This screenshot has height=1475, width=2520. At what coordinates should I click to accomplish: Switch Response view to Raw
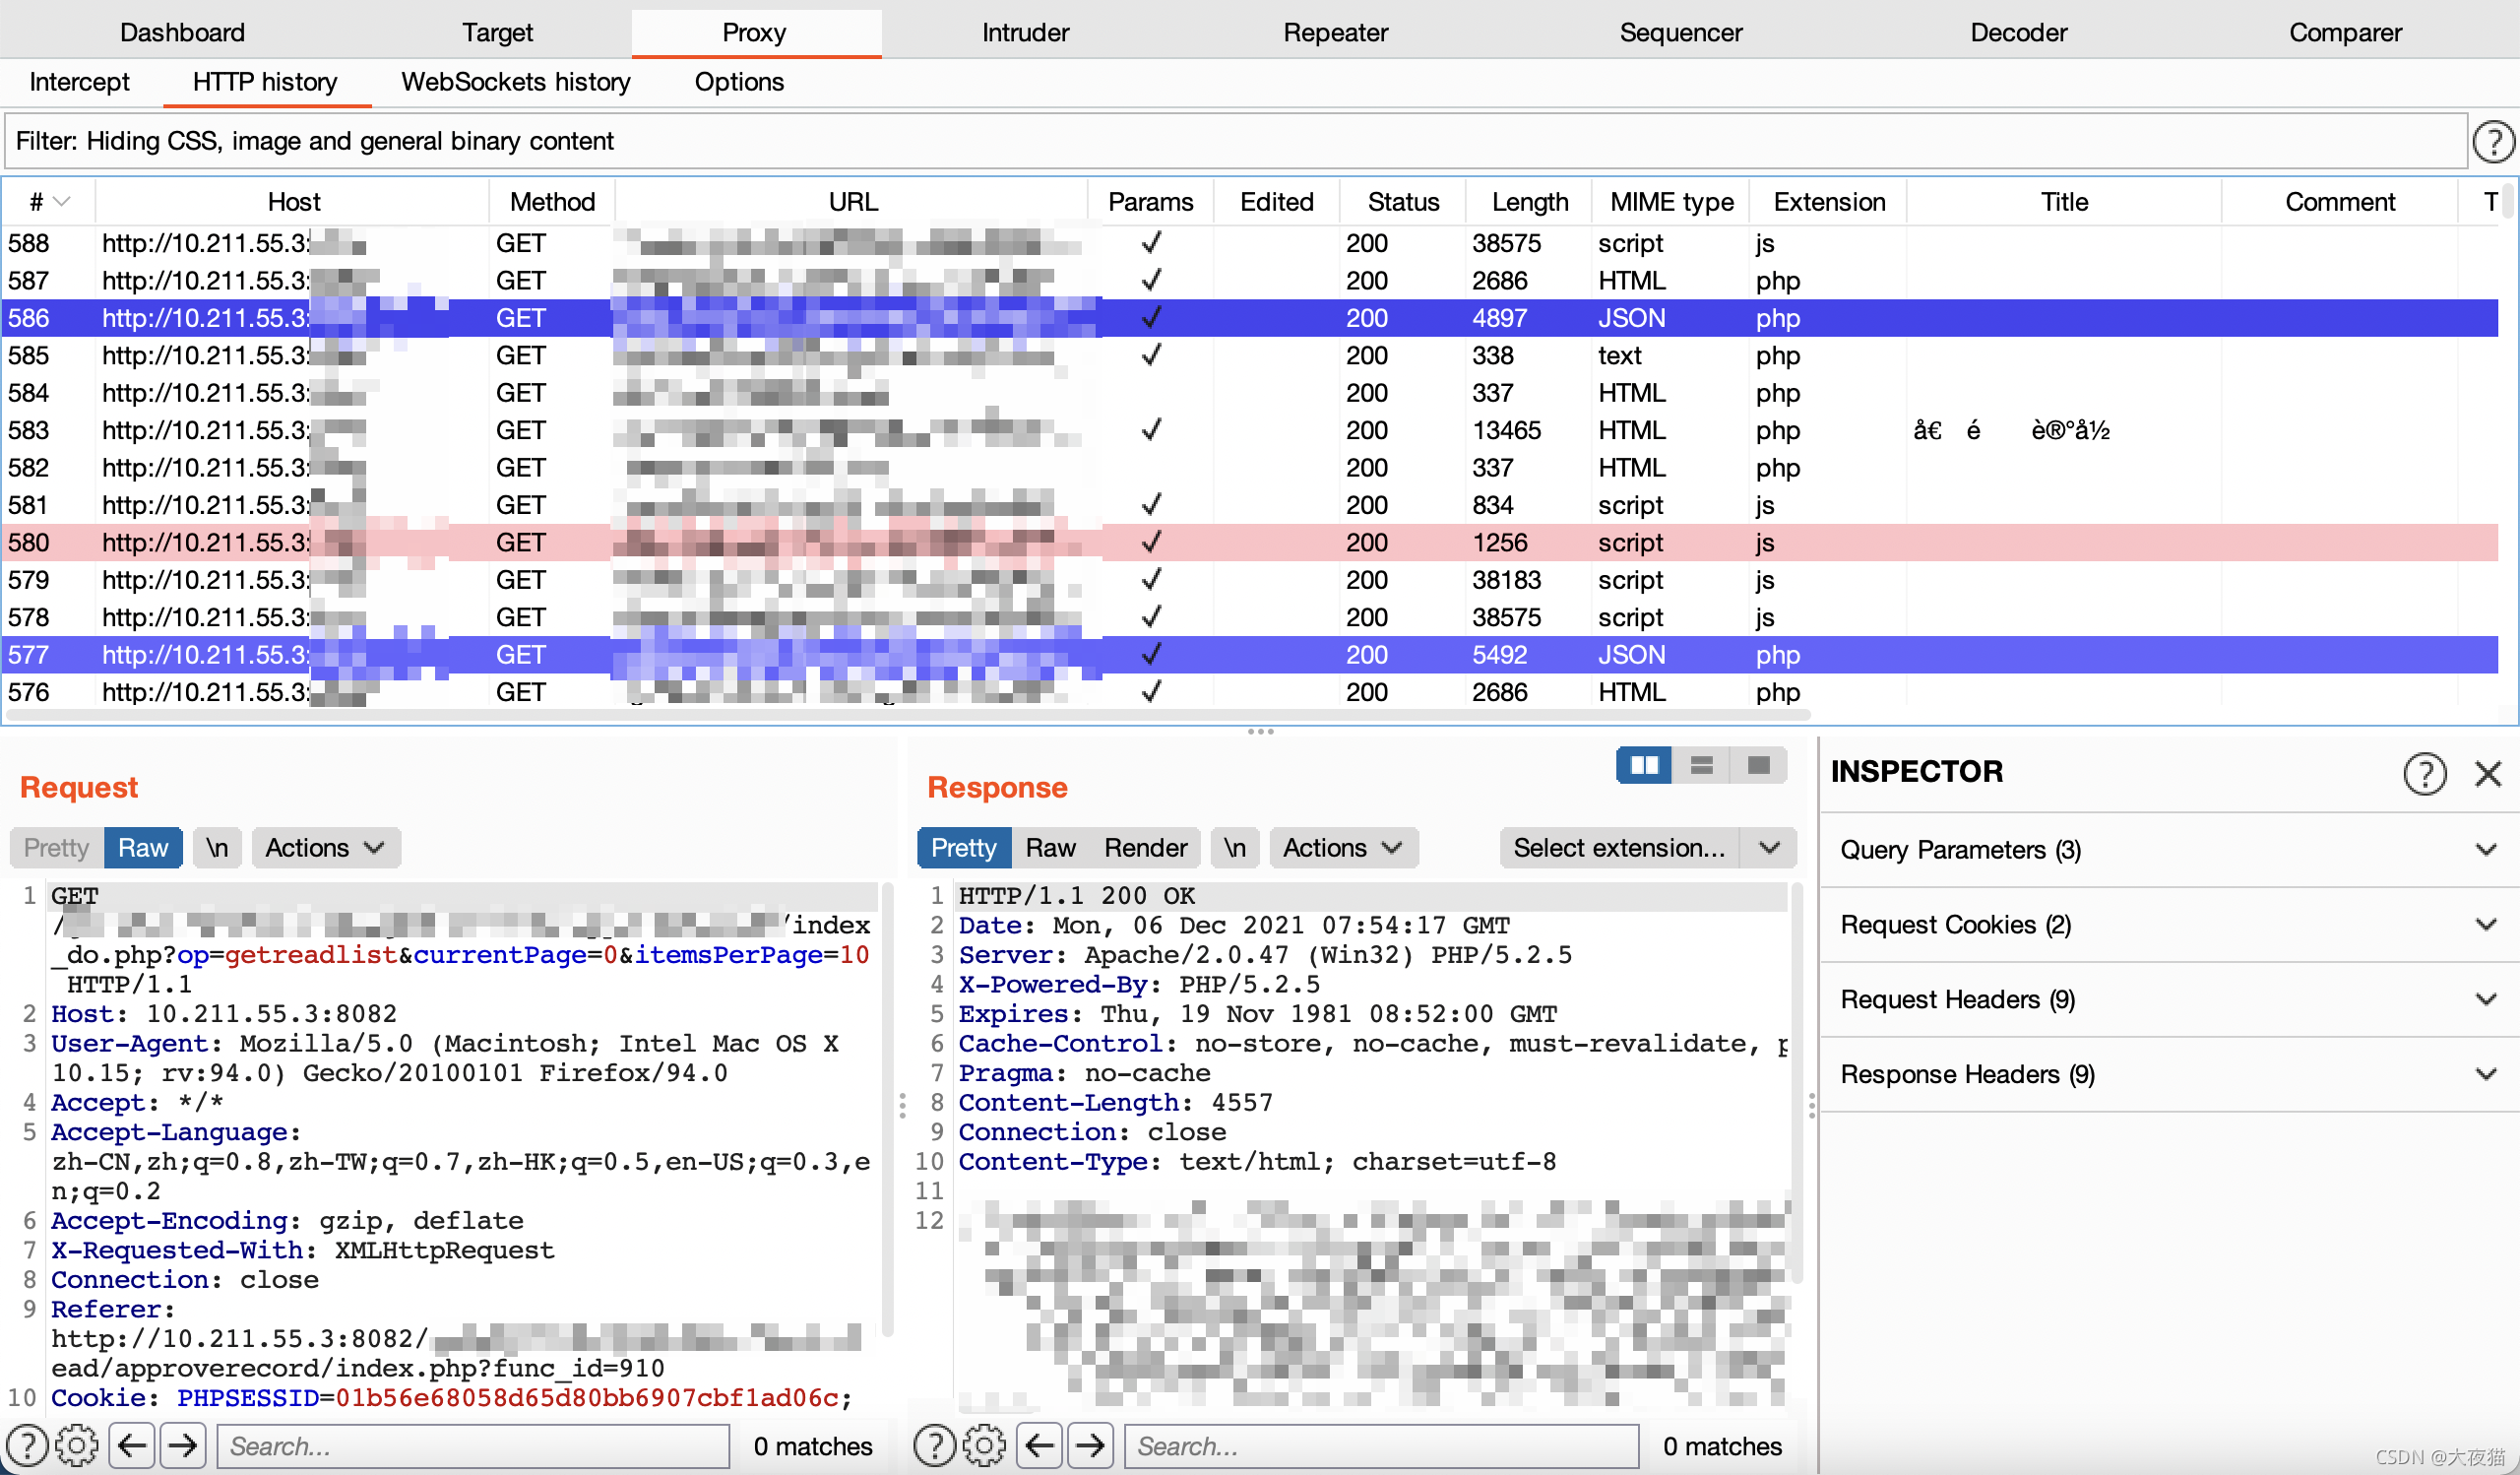[1050, 848]
